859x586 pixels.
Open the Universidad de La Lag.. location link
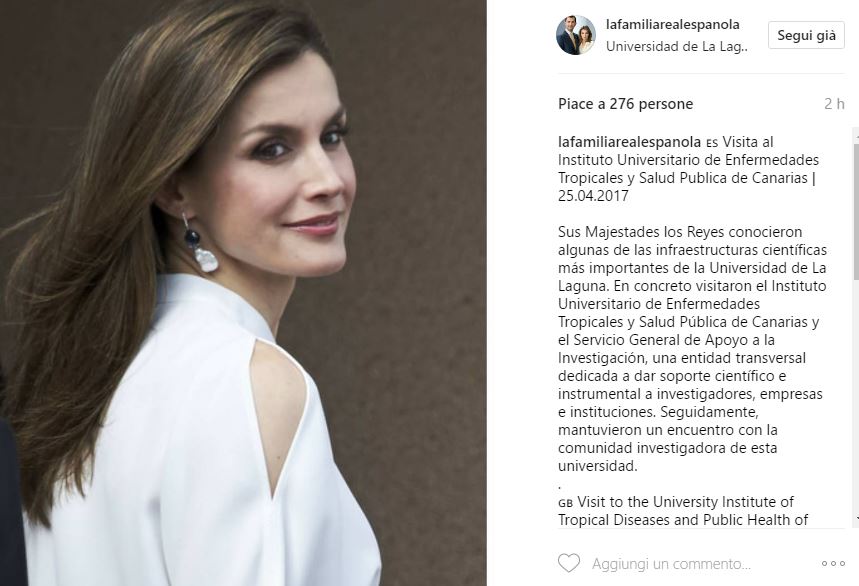(x=677, y=47)
